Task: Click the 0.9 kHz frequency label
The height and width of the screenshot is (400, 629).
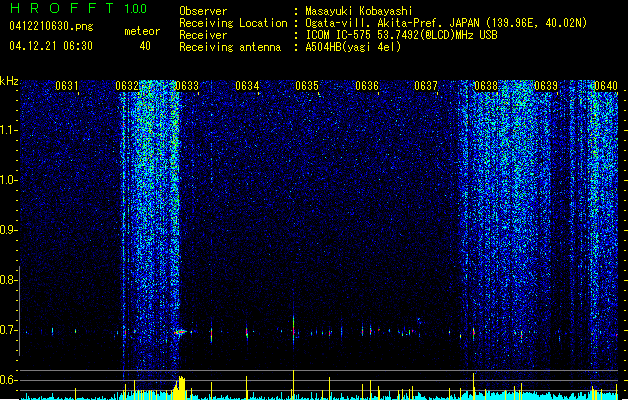Action: click(x=8, y=230)
